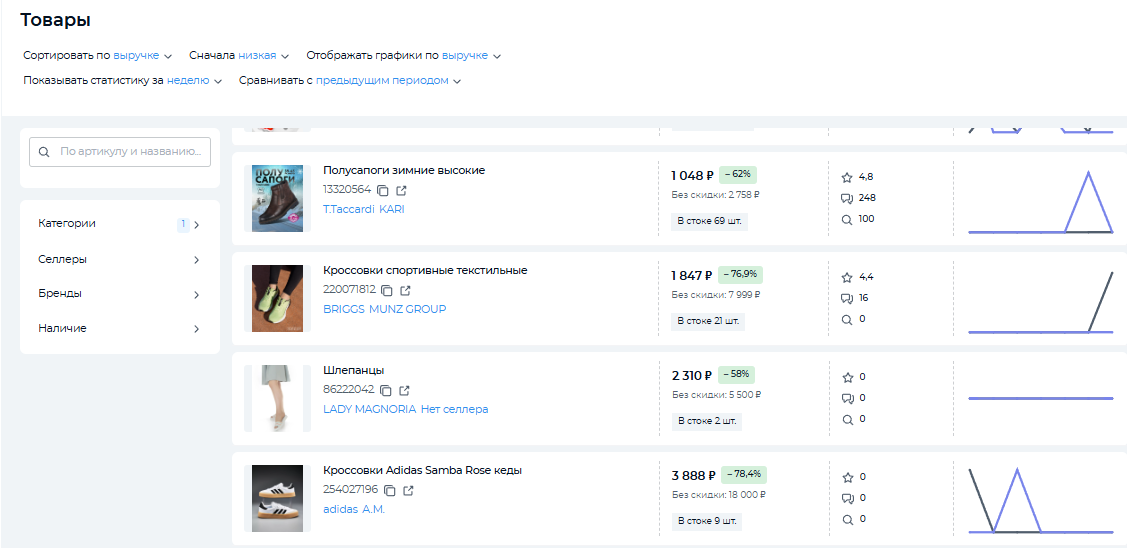Screen dimensions: 1127x548
Task: Open Отображать графики по выручке dropdown
Action: coord(470,56)
